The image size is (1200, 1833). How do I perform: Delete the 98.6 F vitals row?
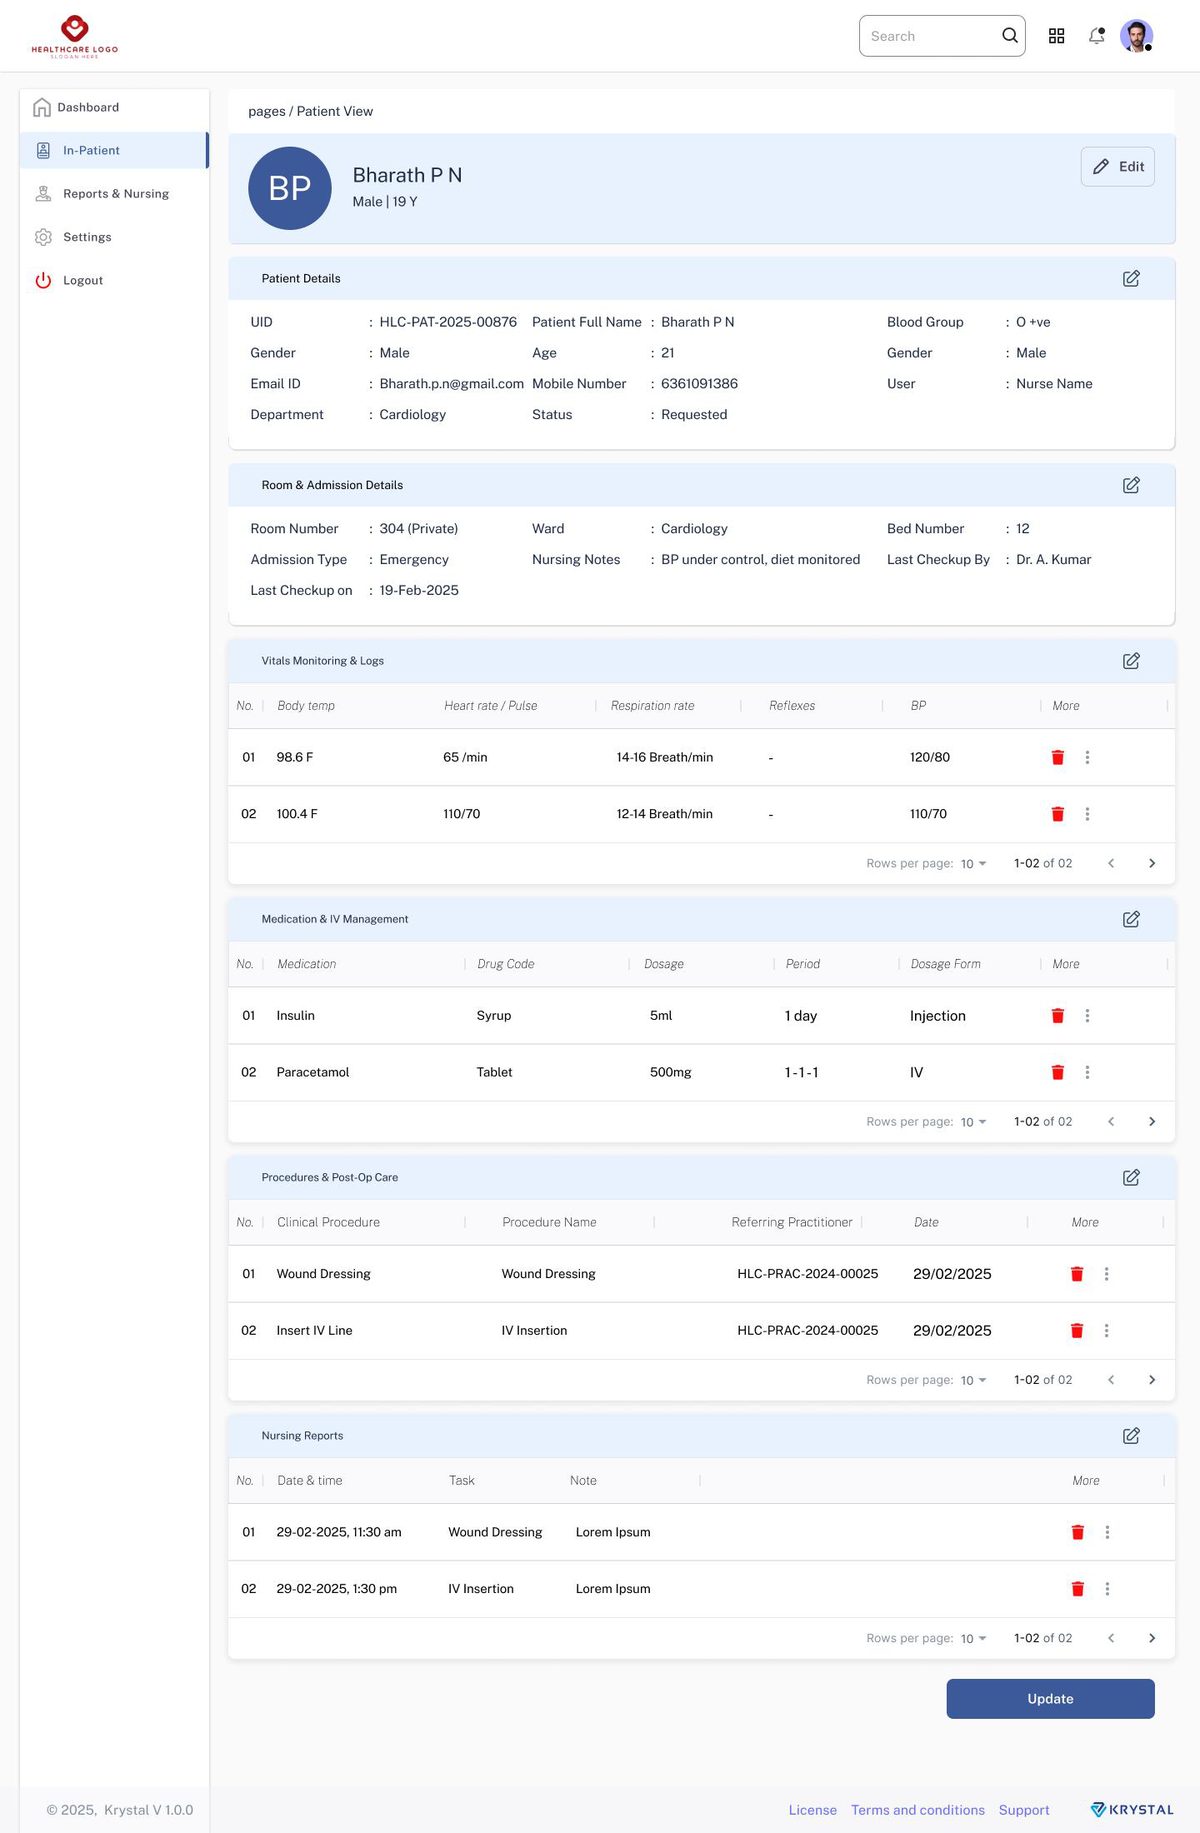(x=1058, y=757)
